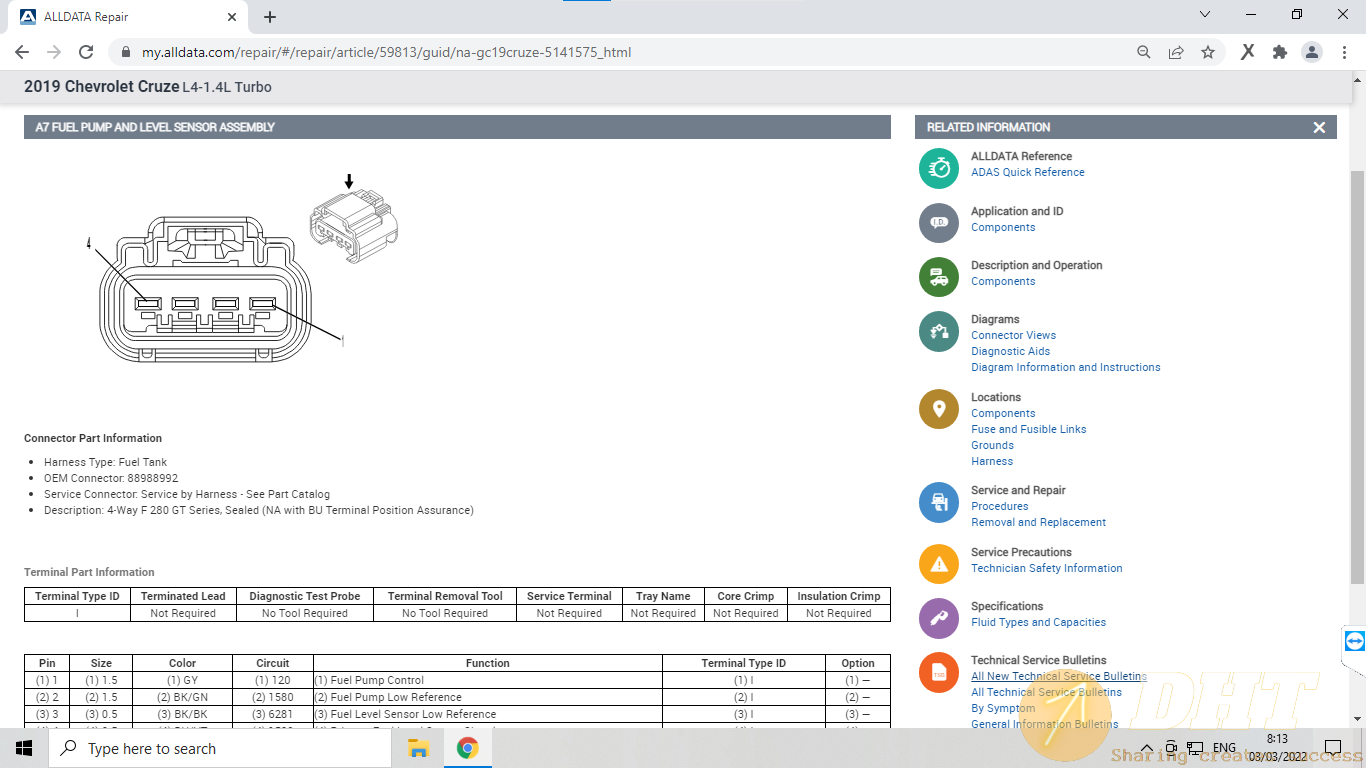Click the 'Fuel Level Sensor Low Reference' cell
This screenshot has height=768, width=1366.
pos(488,714)
